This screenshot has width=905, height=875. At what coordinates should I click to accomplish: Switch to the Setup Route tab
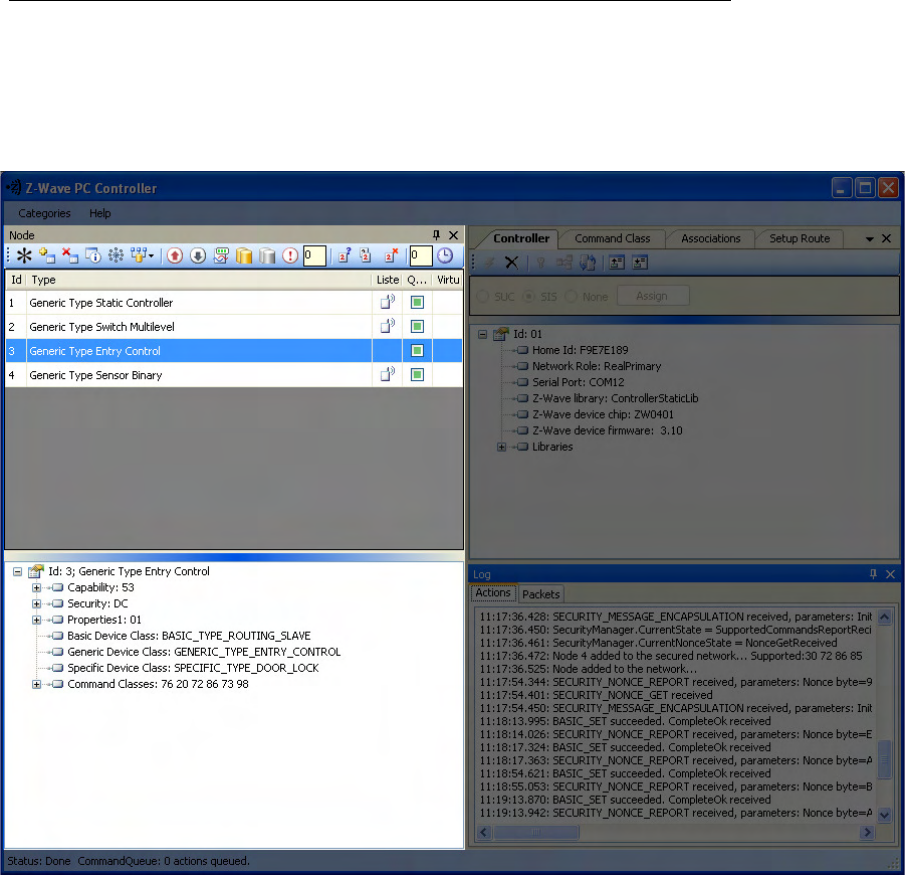[x=799, y=238]
